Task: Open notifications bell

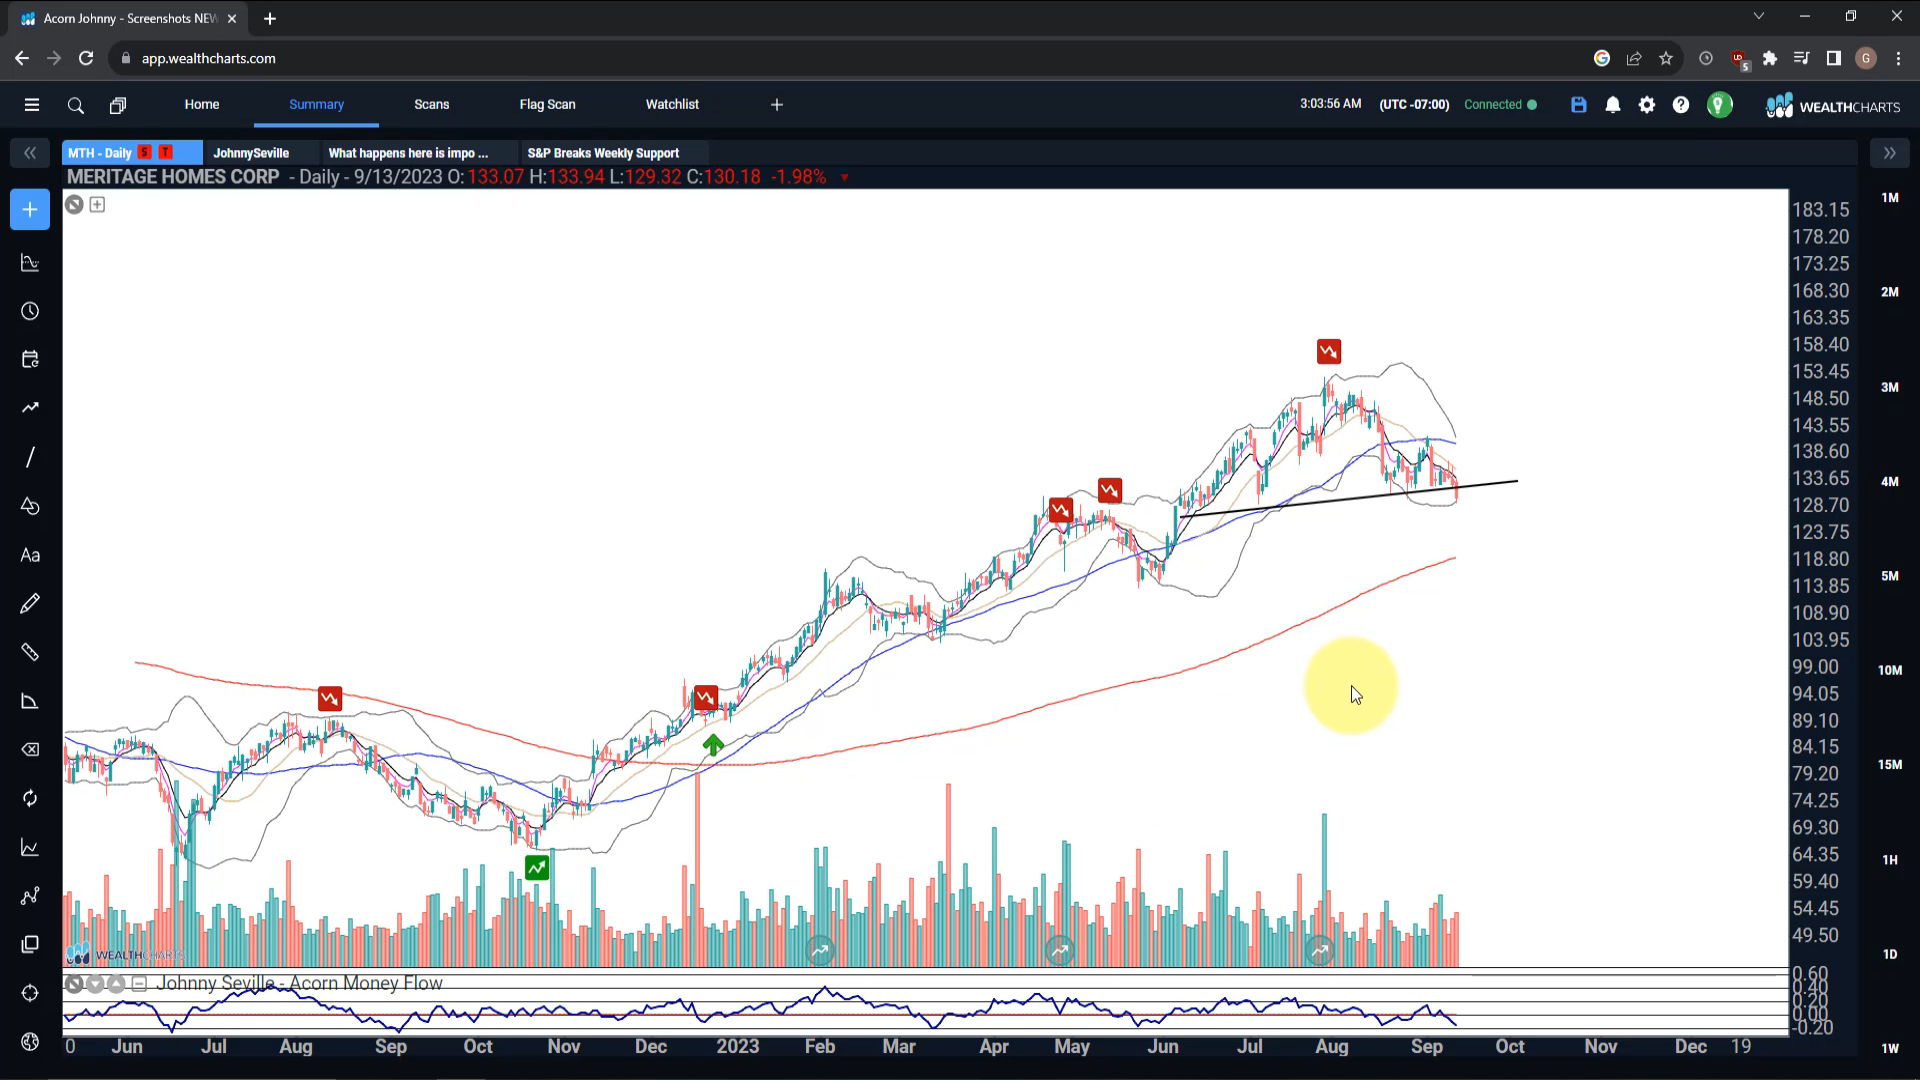Action: tap(1613, 105)
